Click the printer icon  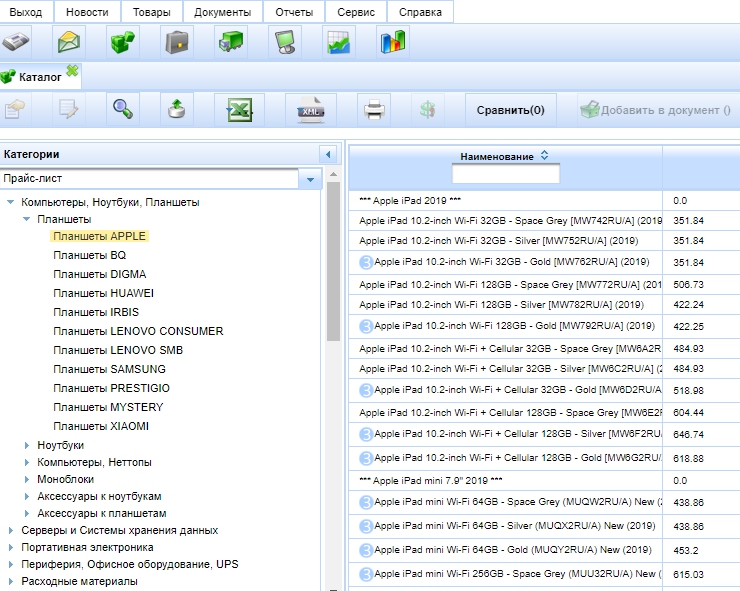pyautogui.click(x=374, y=110)
